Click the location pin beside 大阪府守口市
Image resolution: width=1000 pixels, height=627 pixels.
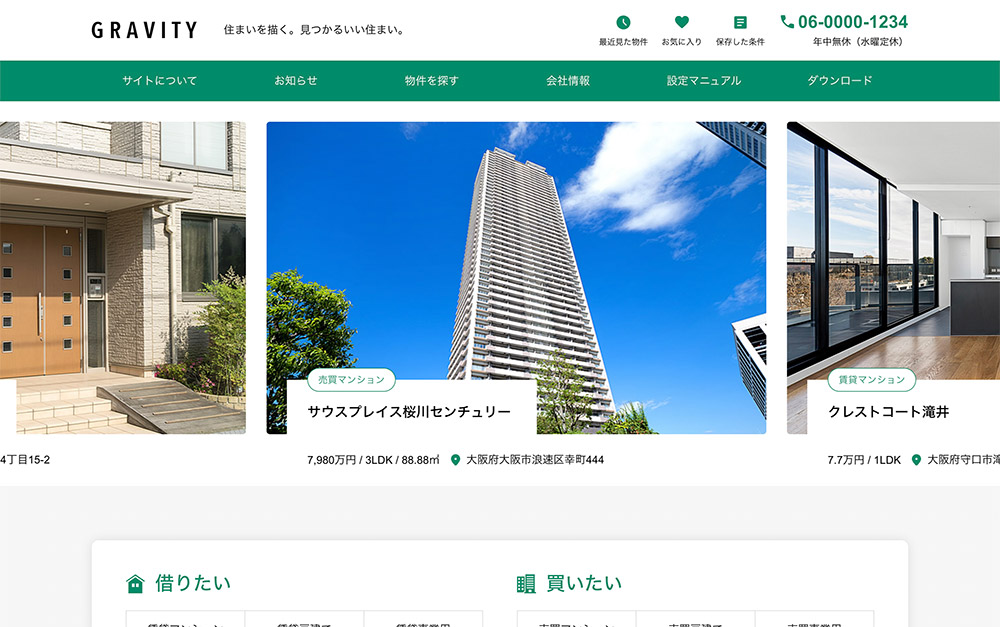(x=916, y=460)
